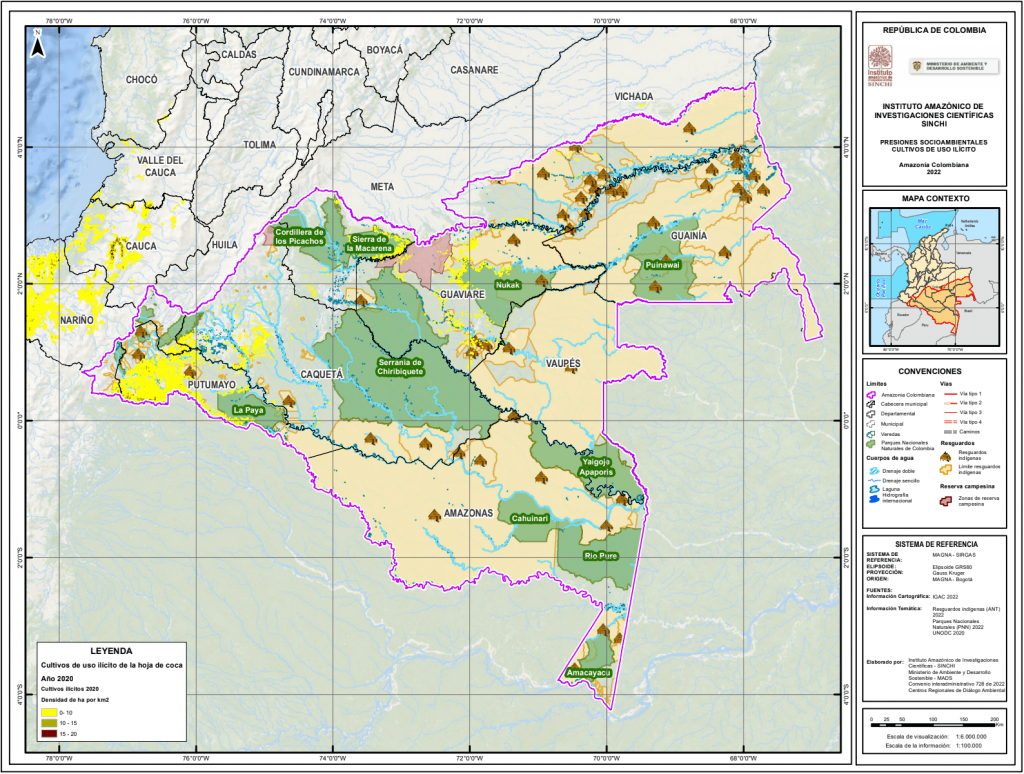
Task: Click the HUILA department label
Action: pos(225,245)
